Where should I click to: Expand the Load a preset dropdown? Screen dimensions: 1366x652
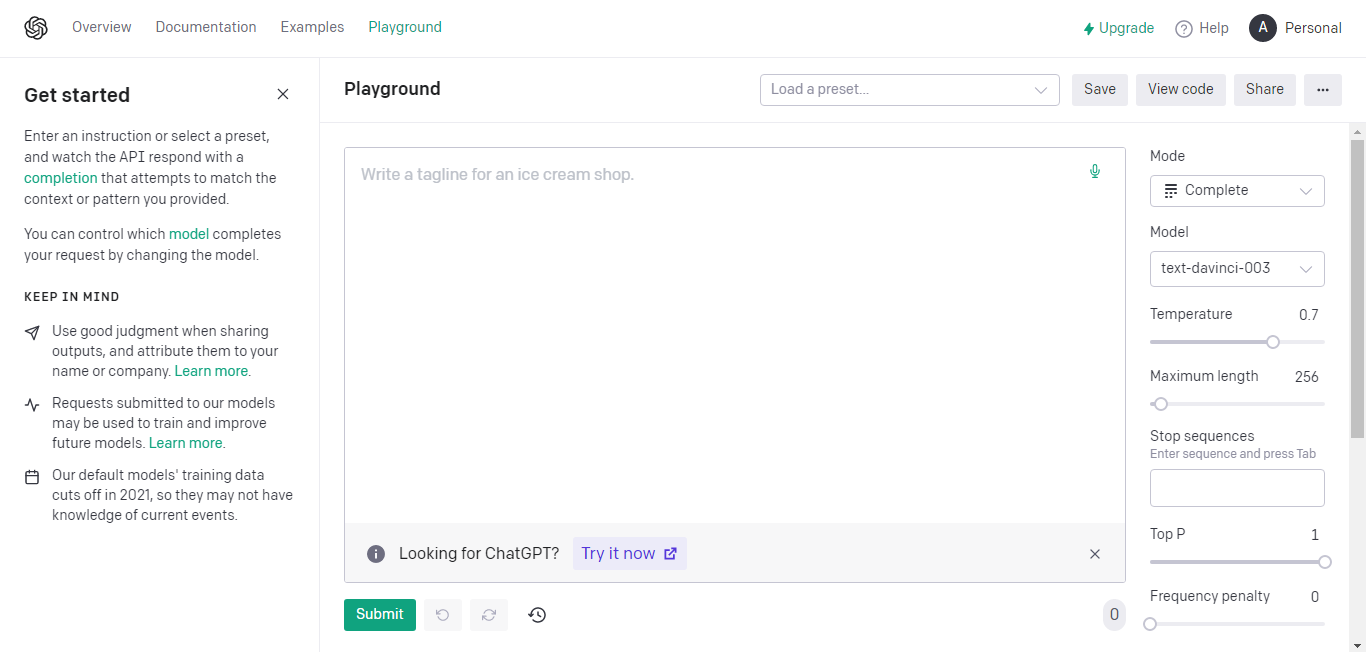(x=910, y=90)
